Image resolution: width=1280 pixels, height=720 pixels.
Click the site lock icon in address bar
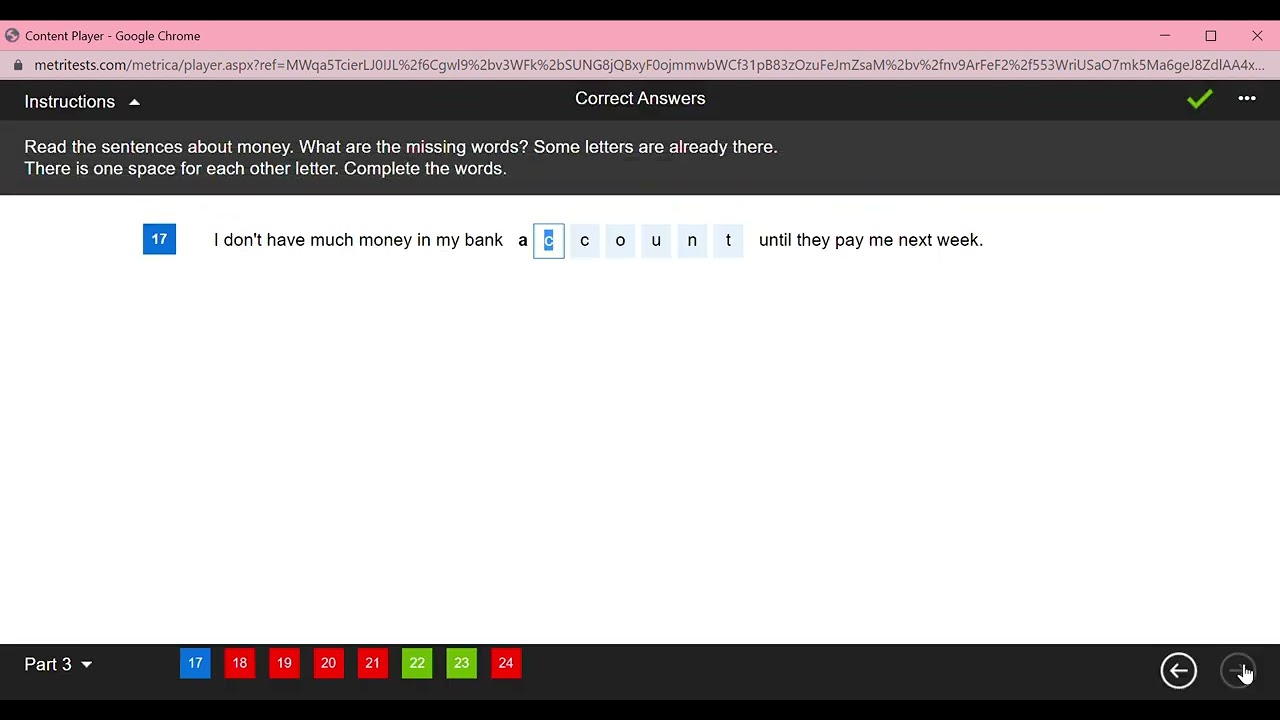(x=17, y=65)
